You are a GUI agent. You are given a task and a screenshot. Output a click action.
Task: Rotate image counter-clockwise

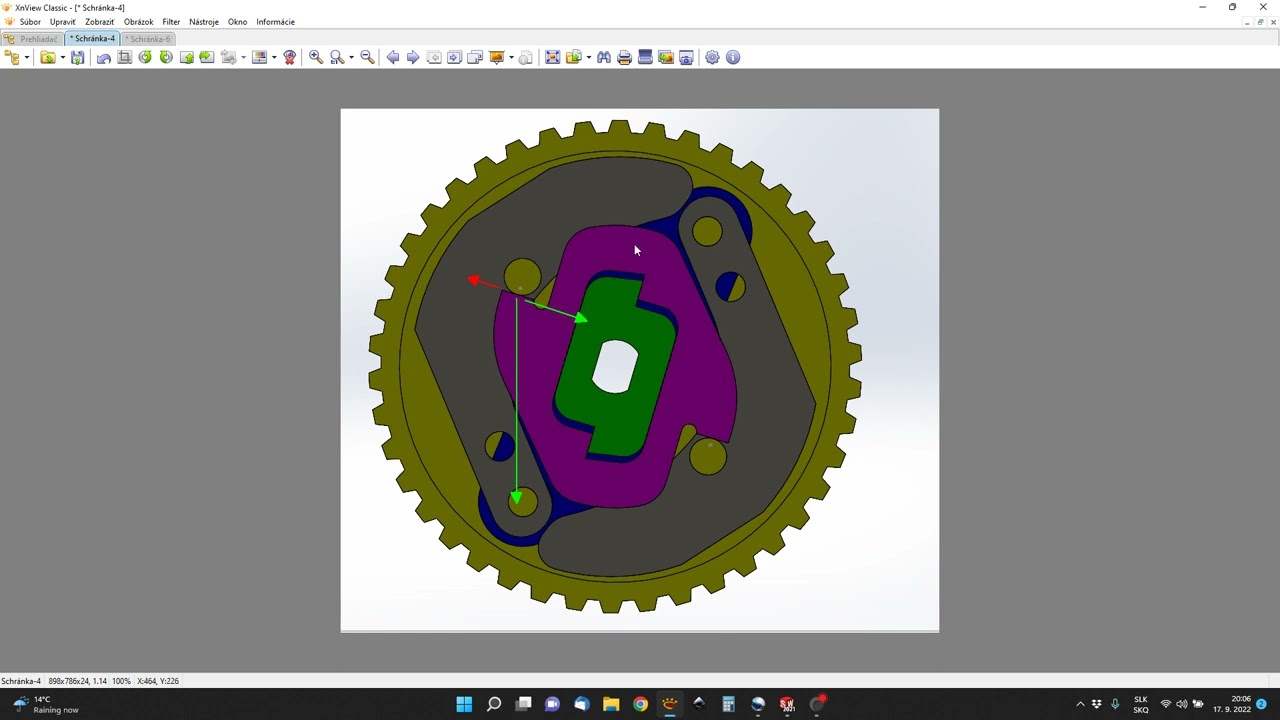coord(145,57)
